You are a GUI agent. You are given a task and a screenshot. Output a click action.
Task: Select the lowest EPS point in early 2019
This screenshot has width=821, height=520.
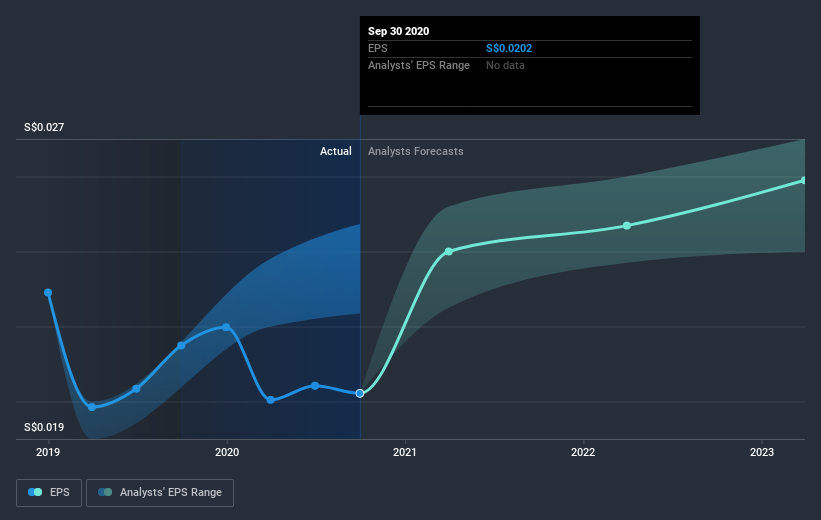tap(92, 407)
